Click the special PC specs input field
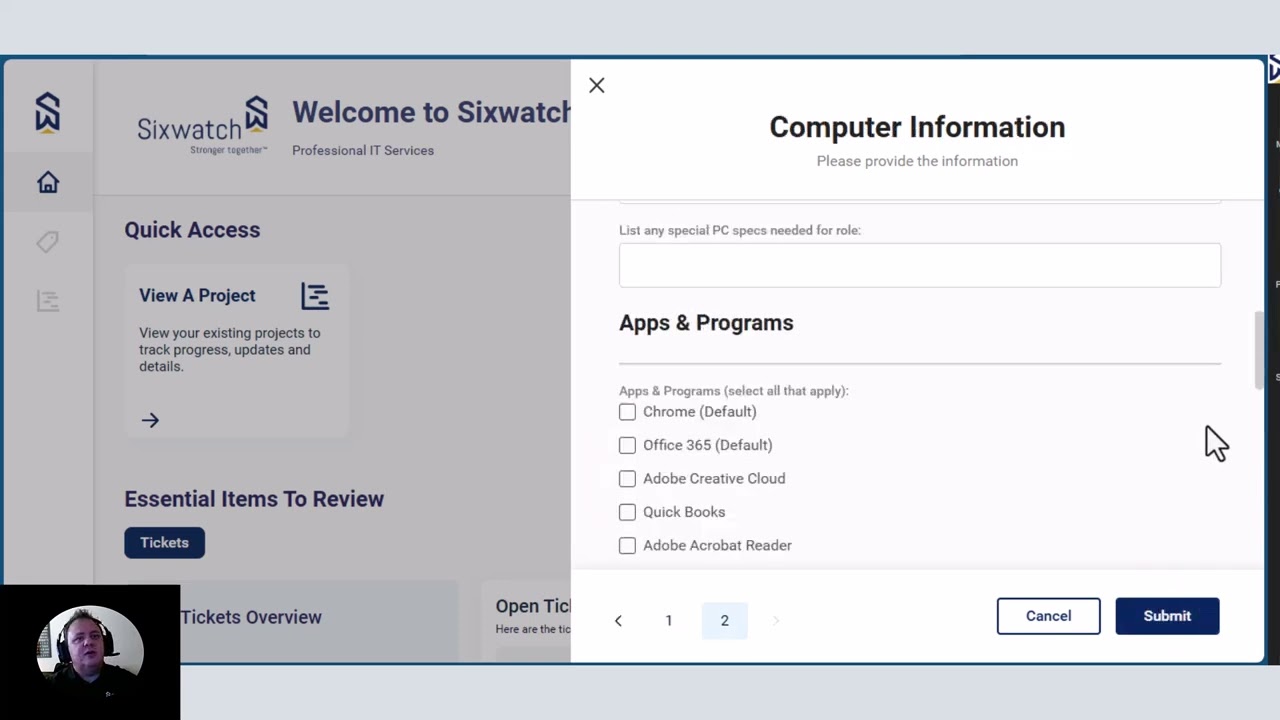The width and height of the screenshot is (1280, 720). [920, 265]
